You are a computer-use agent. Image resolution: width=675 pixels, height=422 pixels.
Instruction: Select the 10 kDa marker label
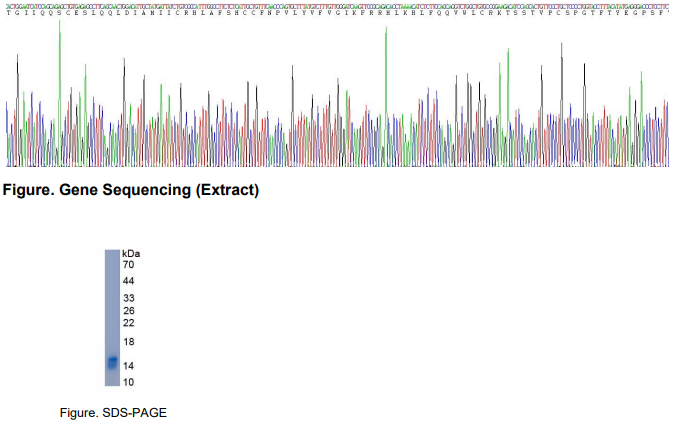(x=128, y=382)
